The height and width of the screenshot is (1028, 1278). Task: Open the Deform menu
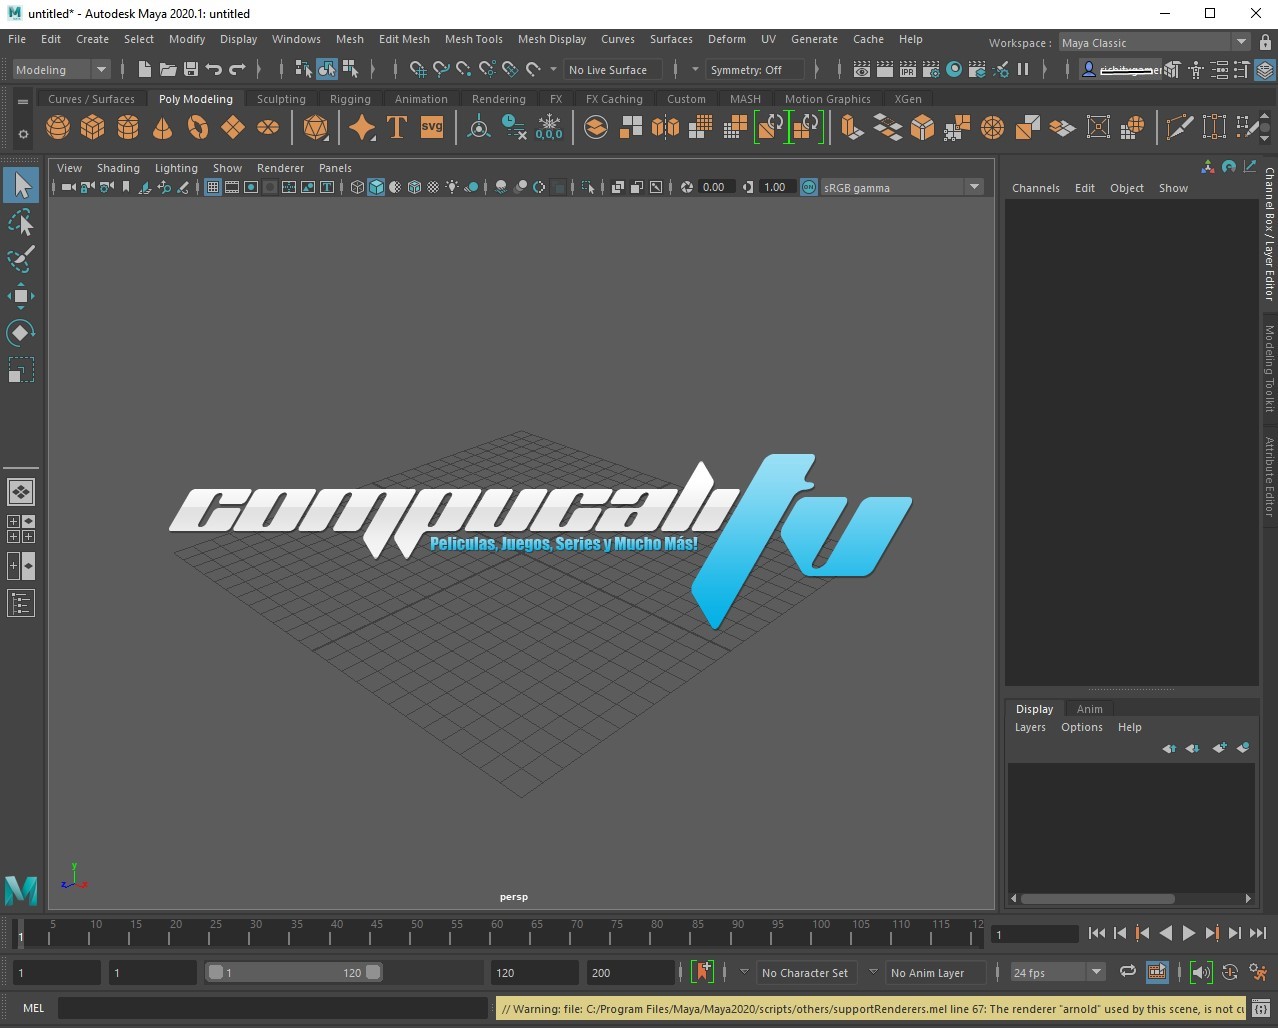pos(727,39)
